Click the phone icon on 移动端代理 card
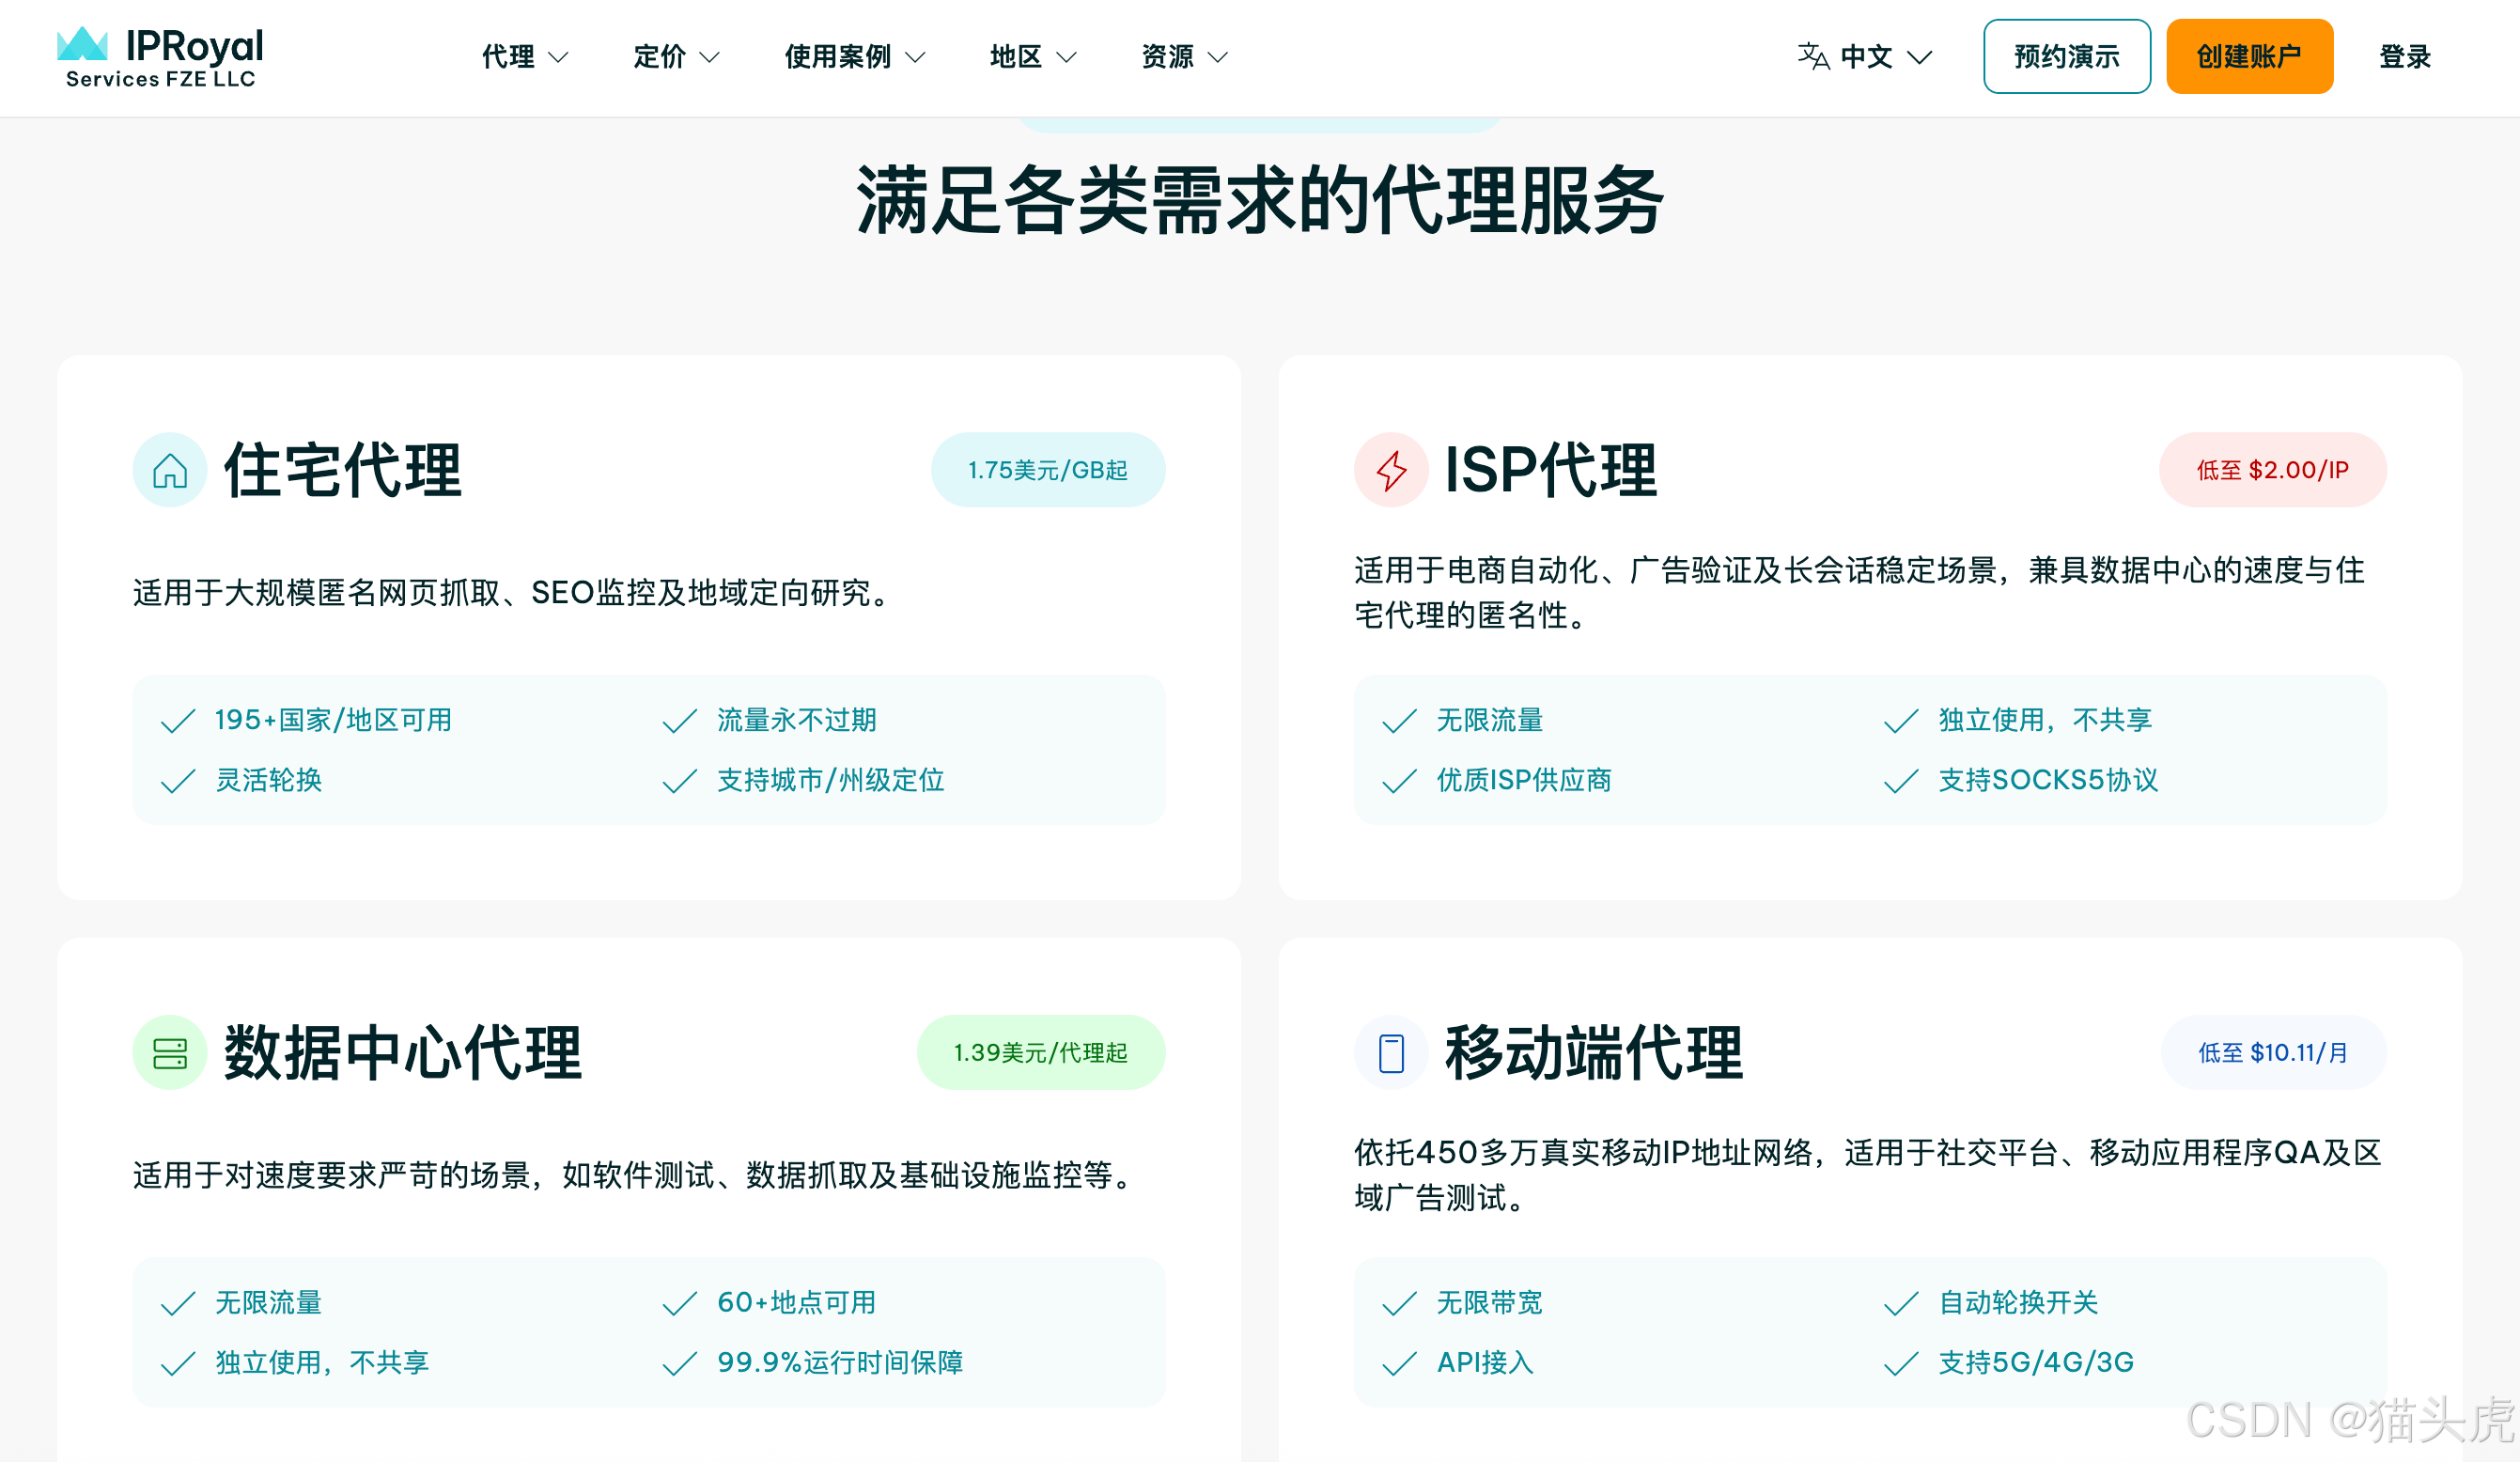This screenshot has height=1462, width=2520. click(1389, 1051)
